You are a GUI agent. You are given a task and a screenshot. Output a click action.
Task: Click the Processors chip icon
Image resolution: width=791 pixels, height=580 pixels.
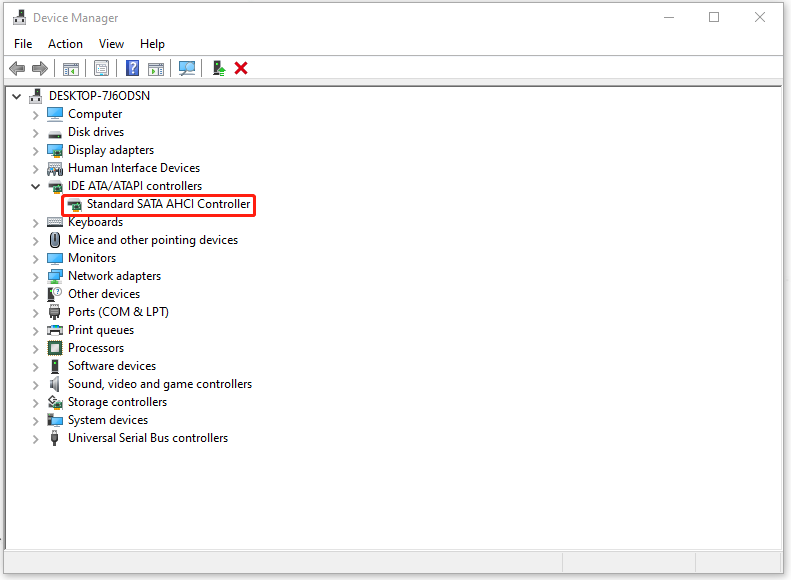pyautogui.click(x=55, y=348)
